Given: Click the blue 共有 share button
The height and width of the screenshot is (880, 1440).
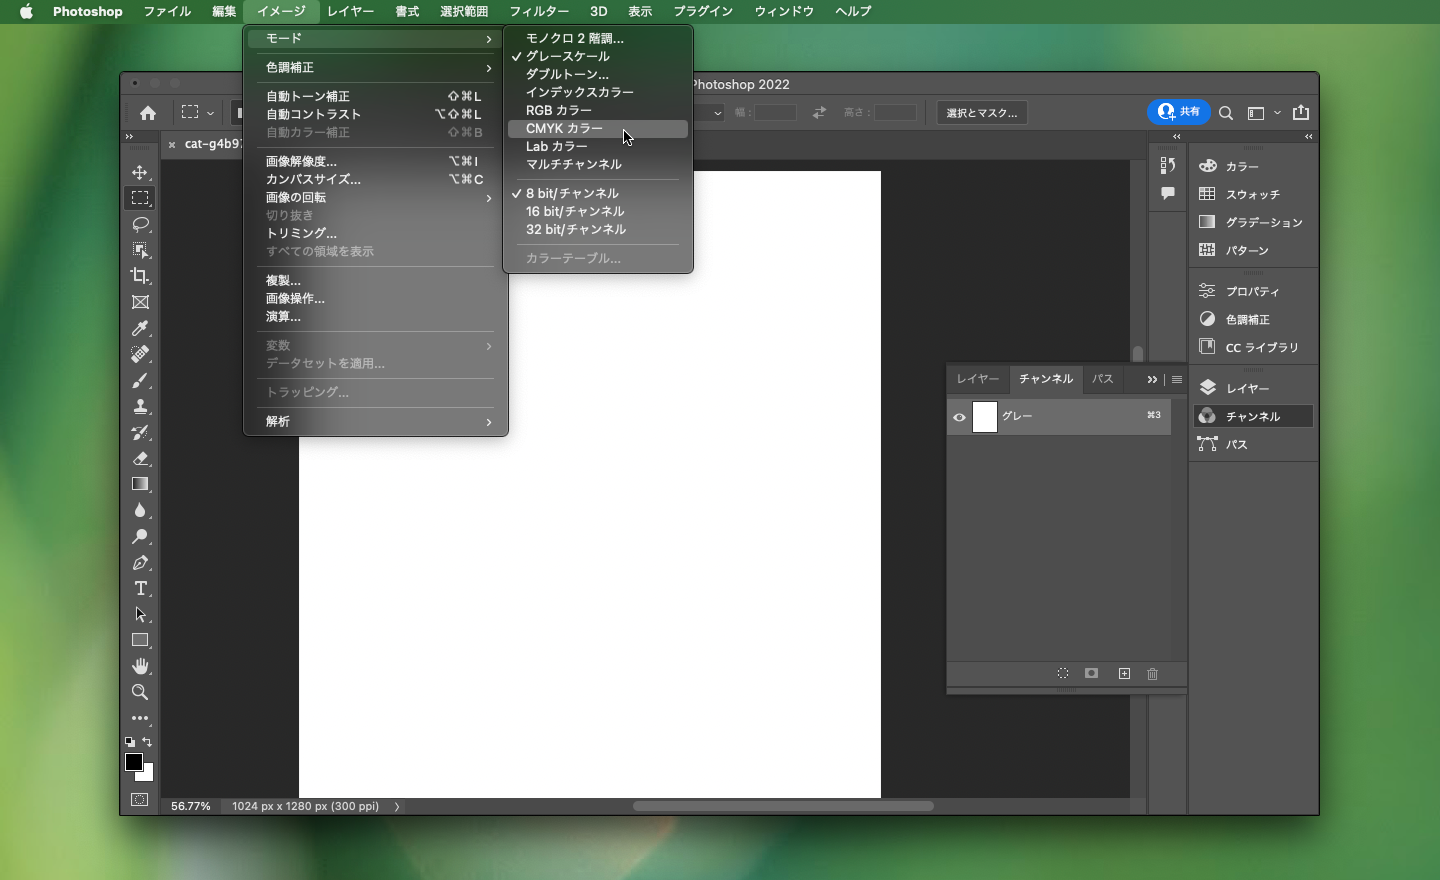Looking at the screenshot, I should click(x=1180, y=112).
